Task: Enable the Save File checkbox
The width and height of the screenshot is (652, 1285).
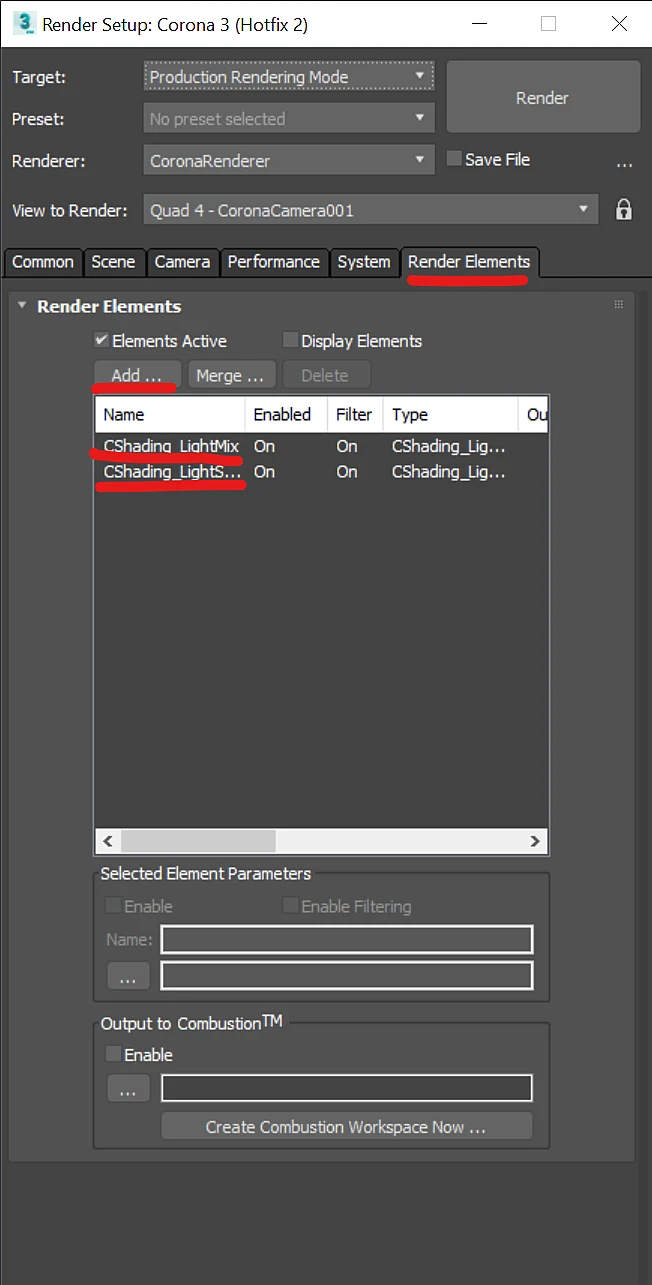Action: 454,159
